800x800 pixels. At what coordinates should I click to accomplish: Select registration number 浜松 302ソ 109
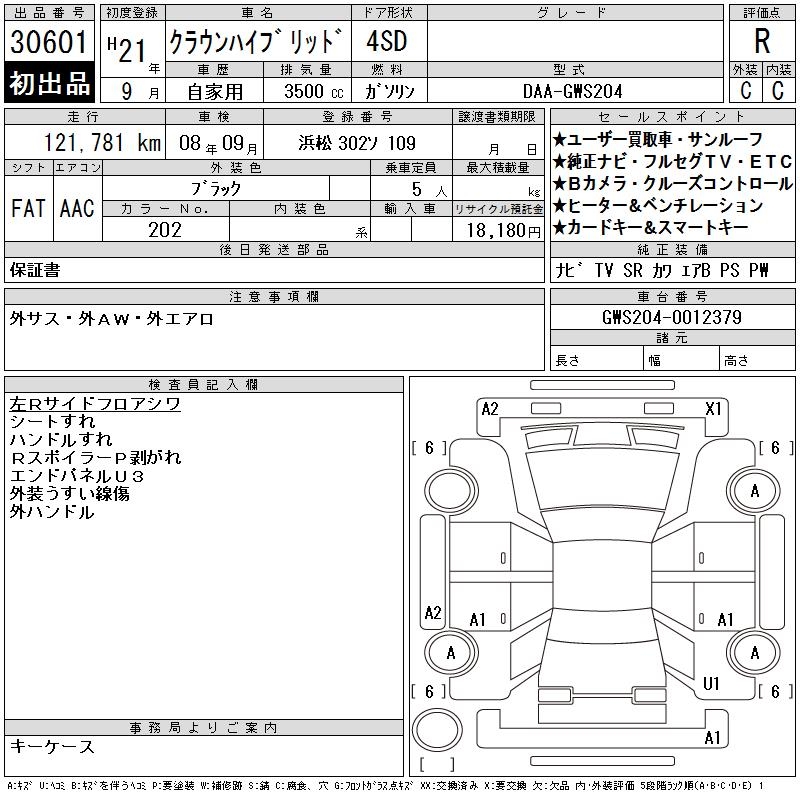[357, 143]
